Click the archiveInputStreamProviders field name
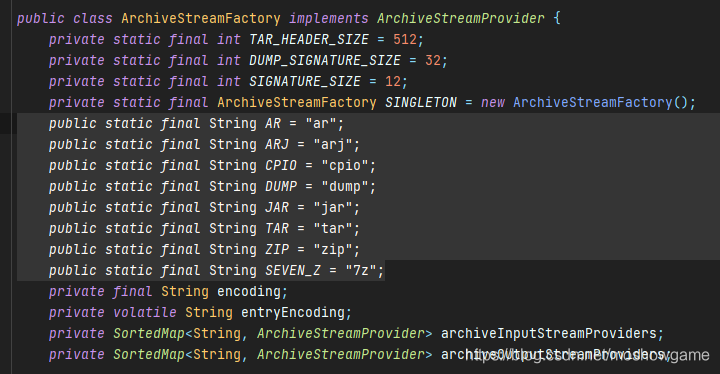 click(x=548, y=334)
